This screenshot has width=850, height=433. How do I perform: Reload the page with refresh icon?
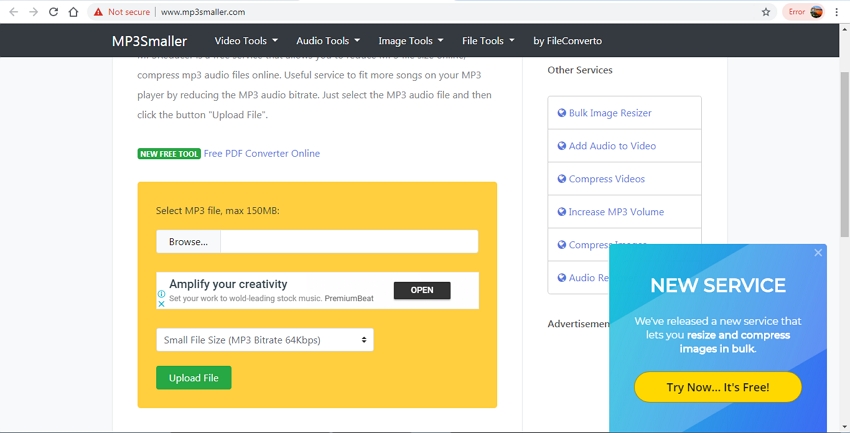53,12
